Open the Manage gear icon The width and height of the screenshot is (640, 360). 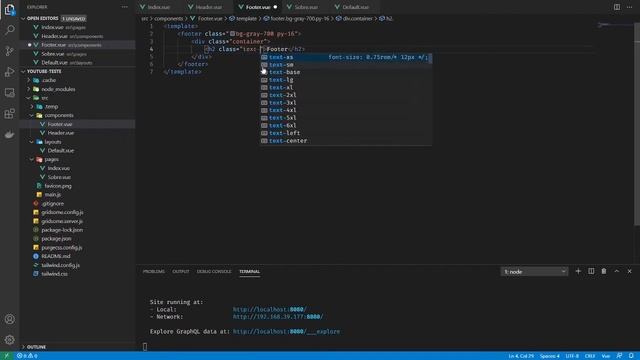pyautogui.click(x=9, y=340)
